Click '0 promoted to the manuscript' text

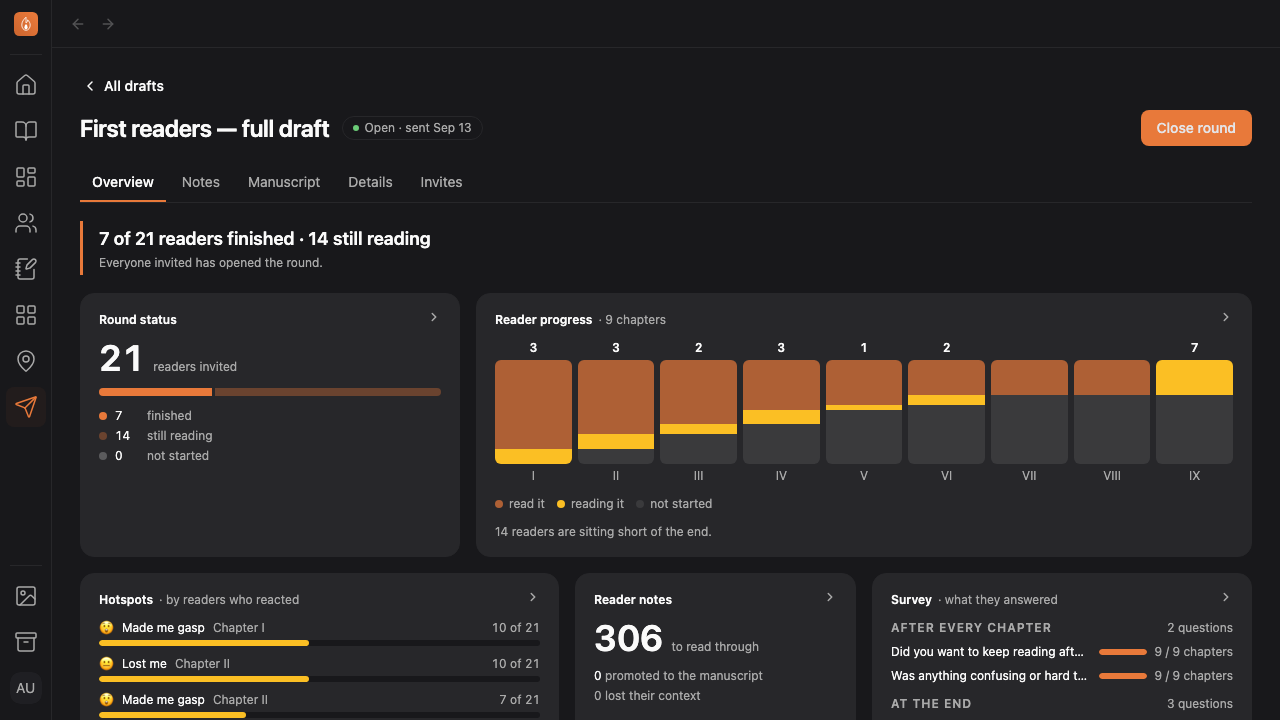point(678,676)
